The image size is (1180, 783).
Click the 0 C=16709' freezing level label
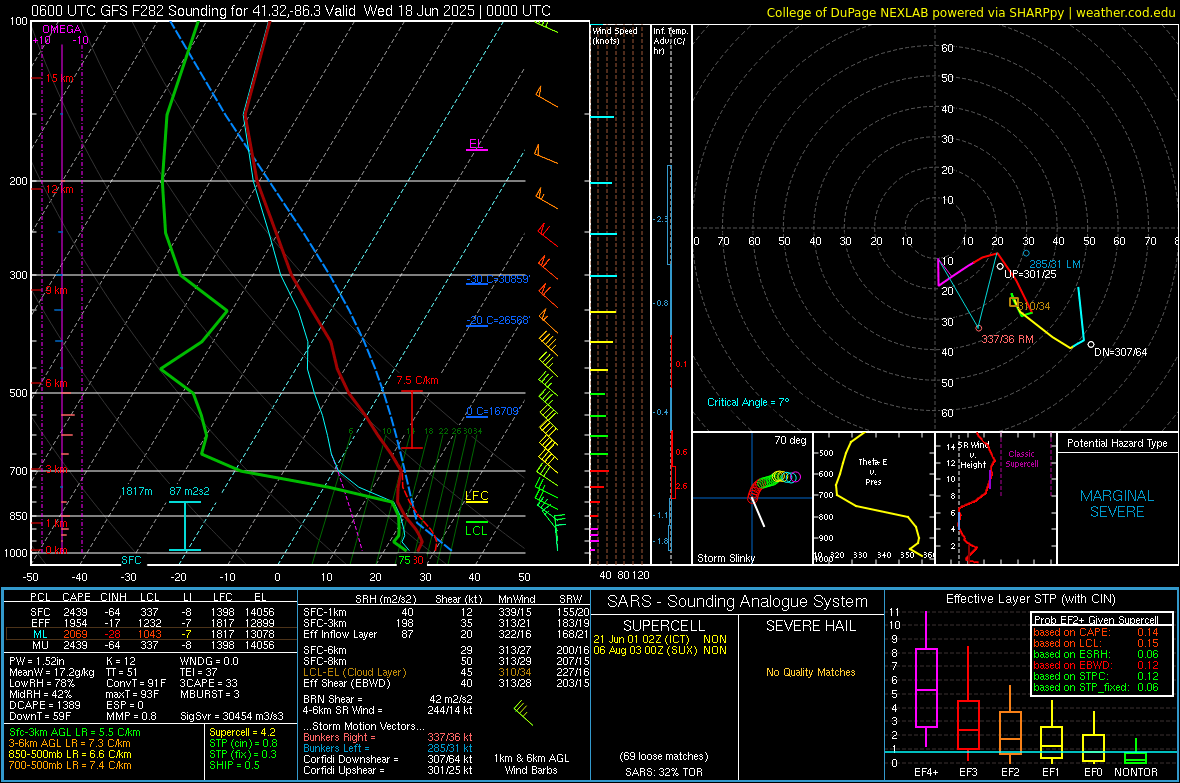click(x=493, y=411)
